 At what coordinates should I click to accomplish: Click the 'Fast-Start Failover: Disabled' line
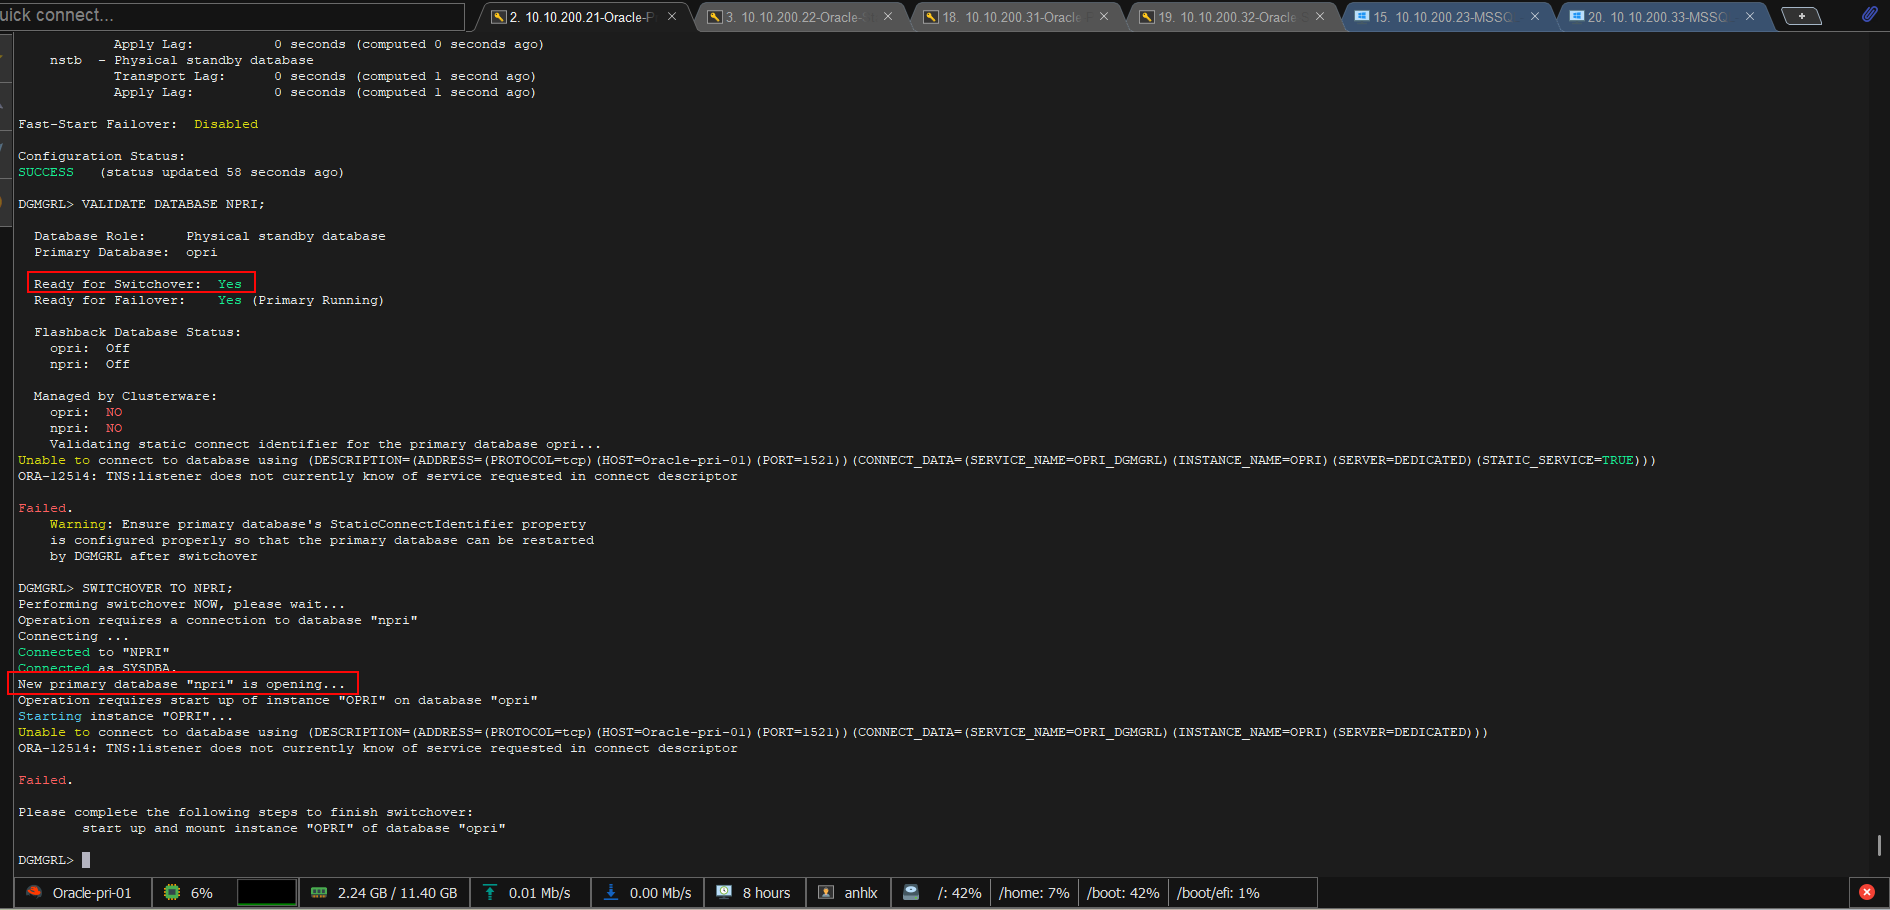coord(138,124)
